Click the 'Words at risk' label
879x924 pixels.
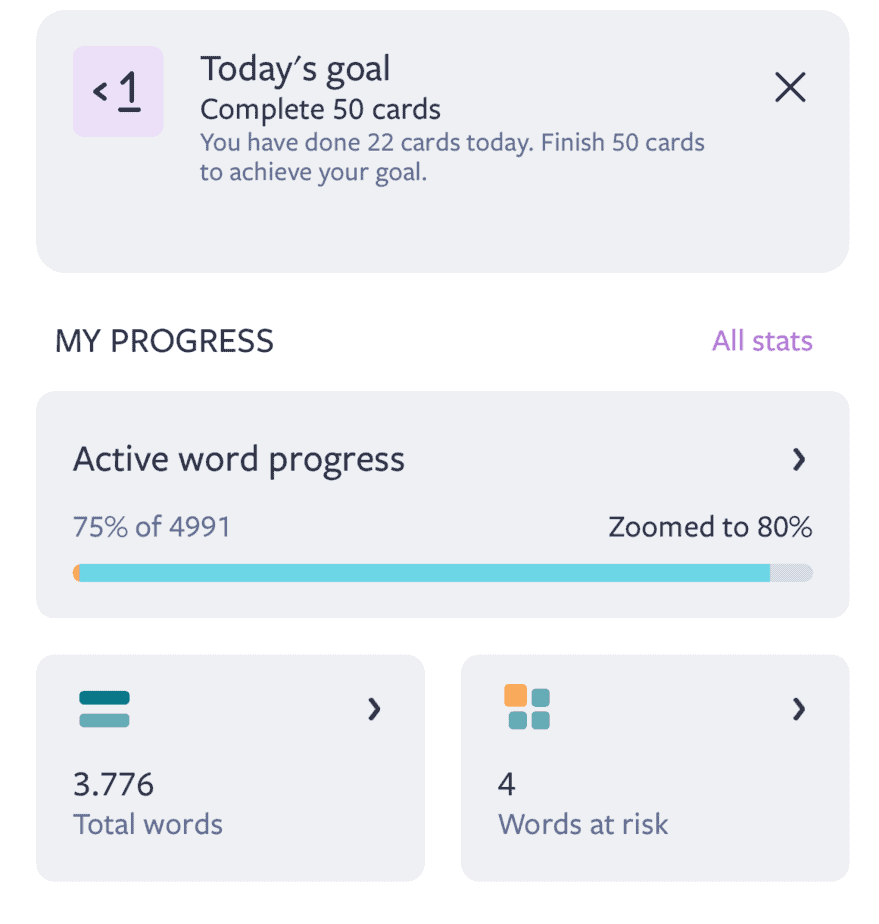click(583, 824)
